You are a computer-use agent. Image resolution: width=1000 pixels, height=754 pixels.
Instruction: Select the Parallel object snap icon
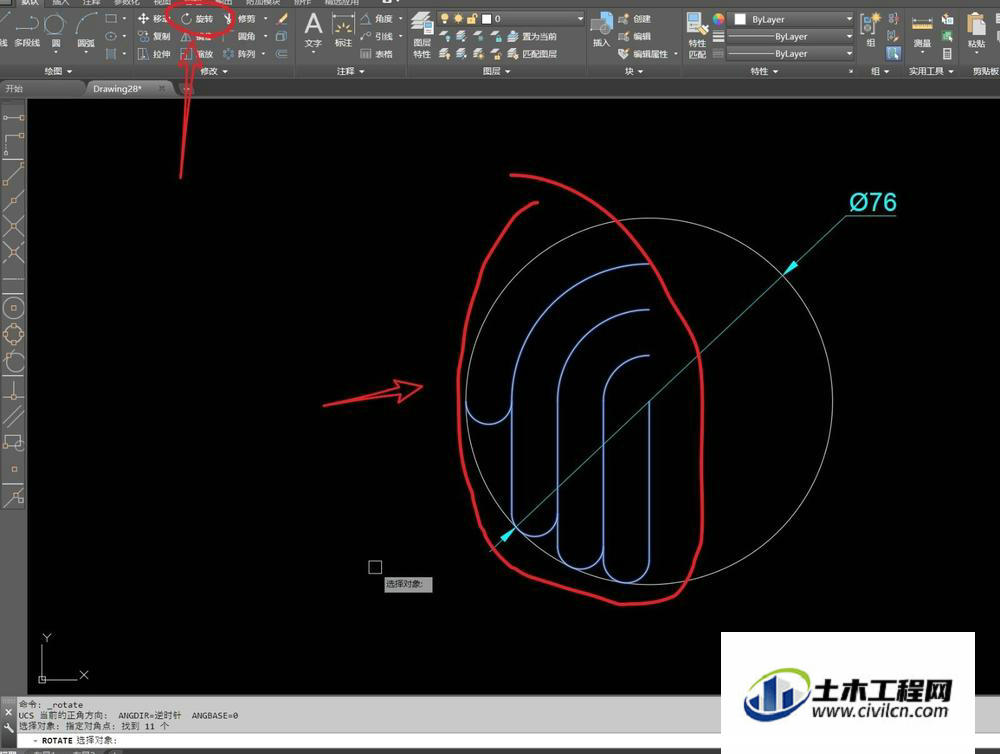click(13, 416)
